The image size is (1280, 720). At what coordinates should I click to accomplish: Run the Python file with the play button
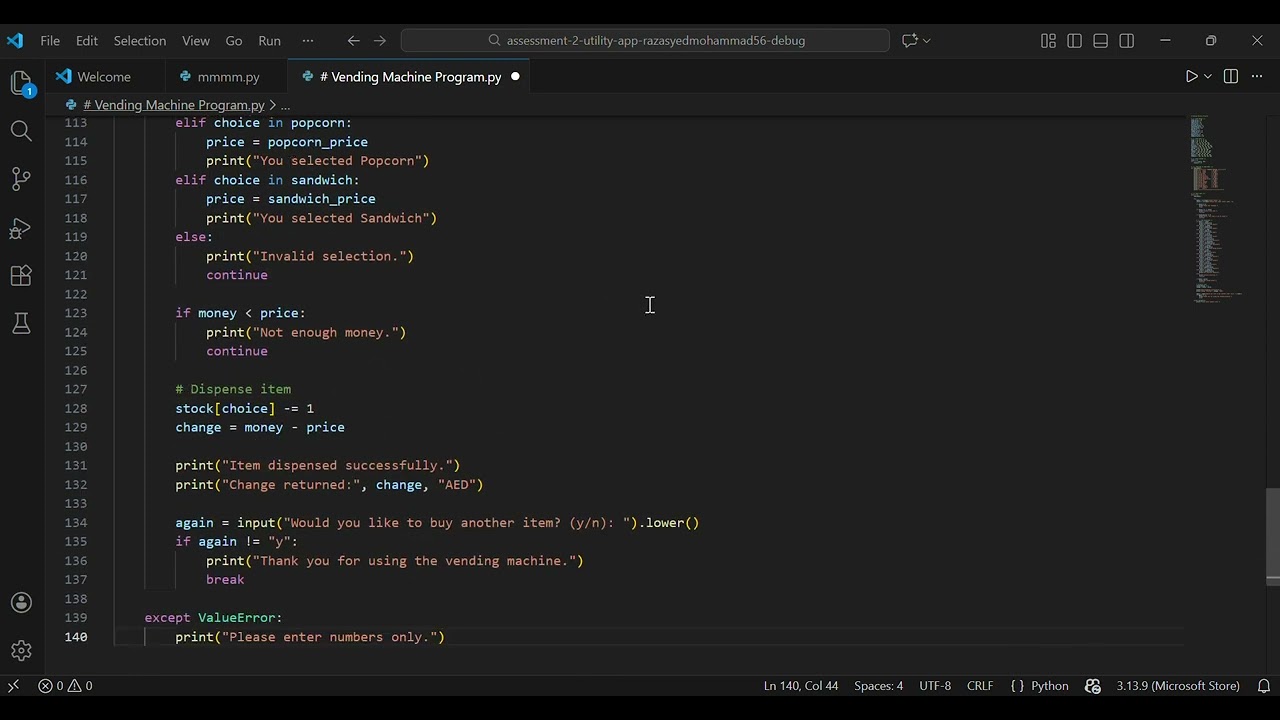coord(1191,77)
